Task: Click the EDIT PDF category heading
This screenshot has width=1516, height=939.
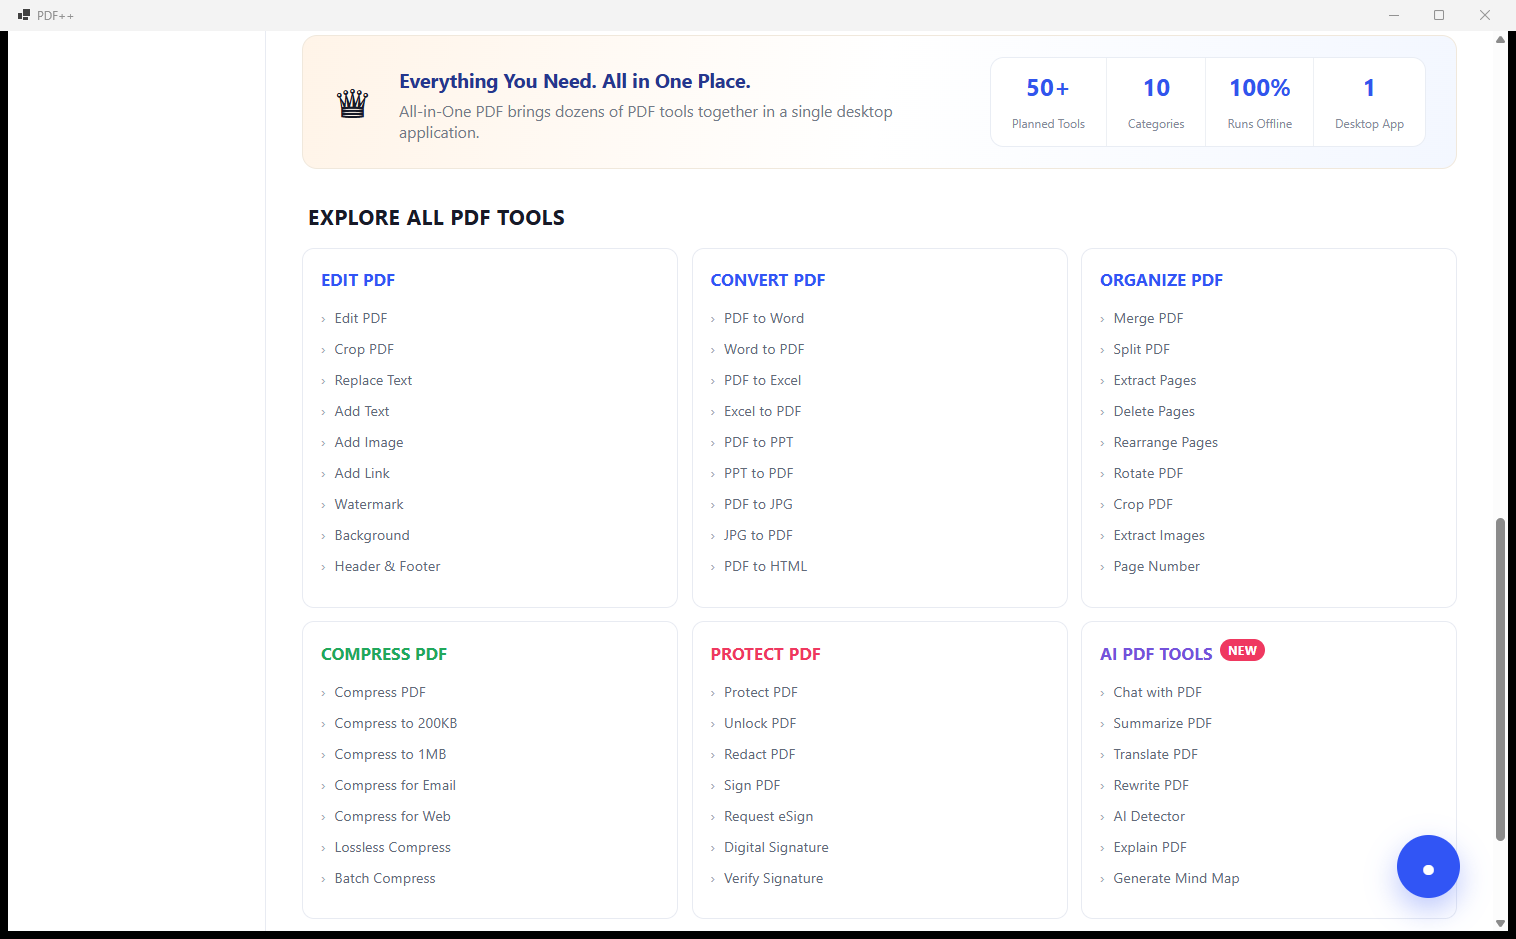Action: (x=358, y=280)
